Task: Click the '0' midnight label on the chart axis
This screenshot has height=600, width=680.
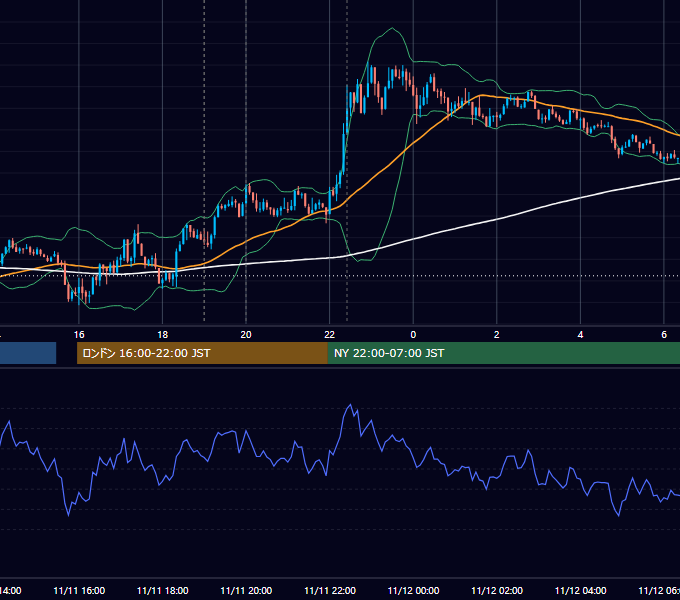Action: pyautogui.click(x=413, y=335)
